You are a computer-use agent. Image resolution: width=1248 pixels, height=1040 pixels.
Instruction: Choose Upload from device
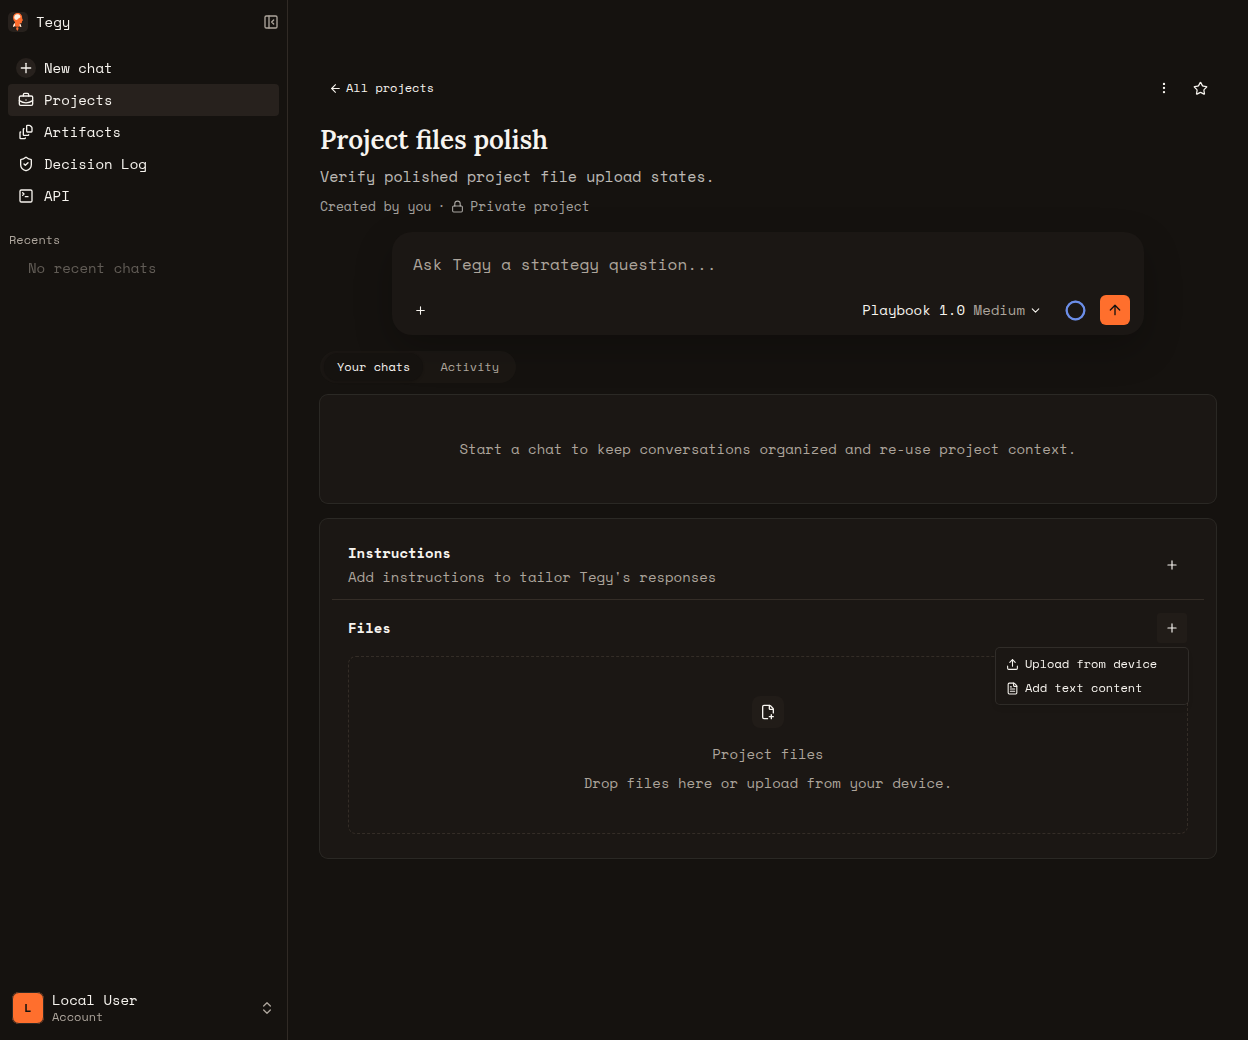point(1091,664)
